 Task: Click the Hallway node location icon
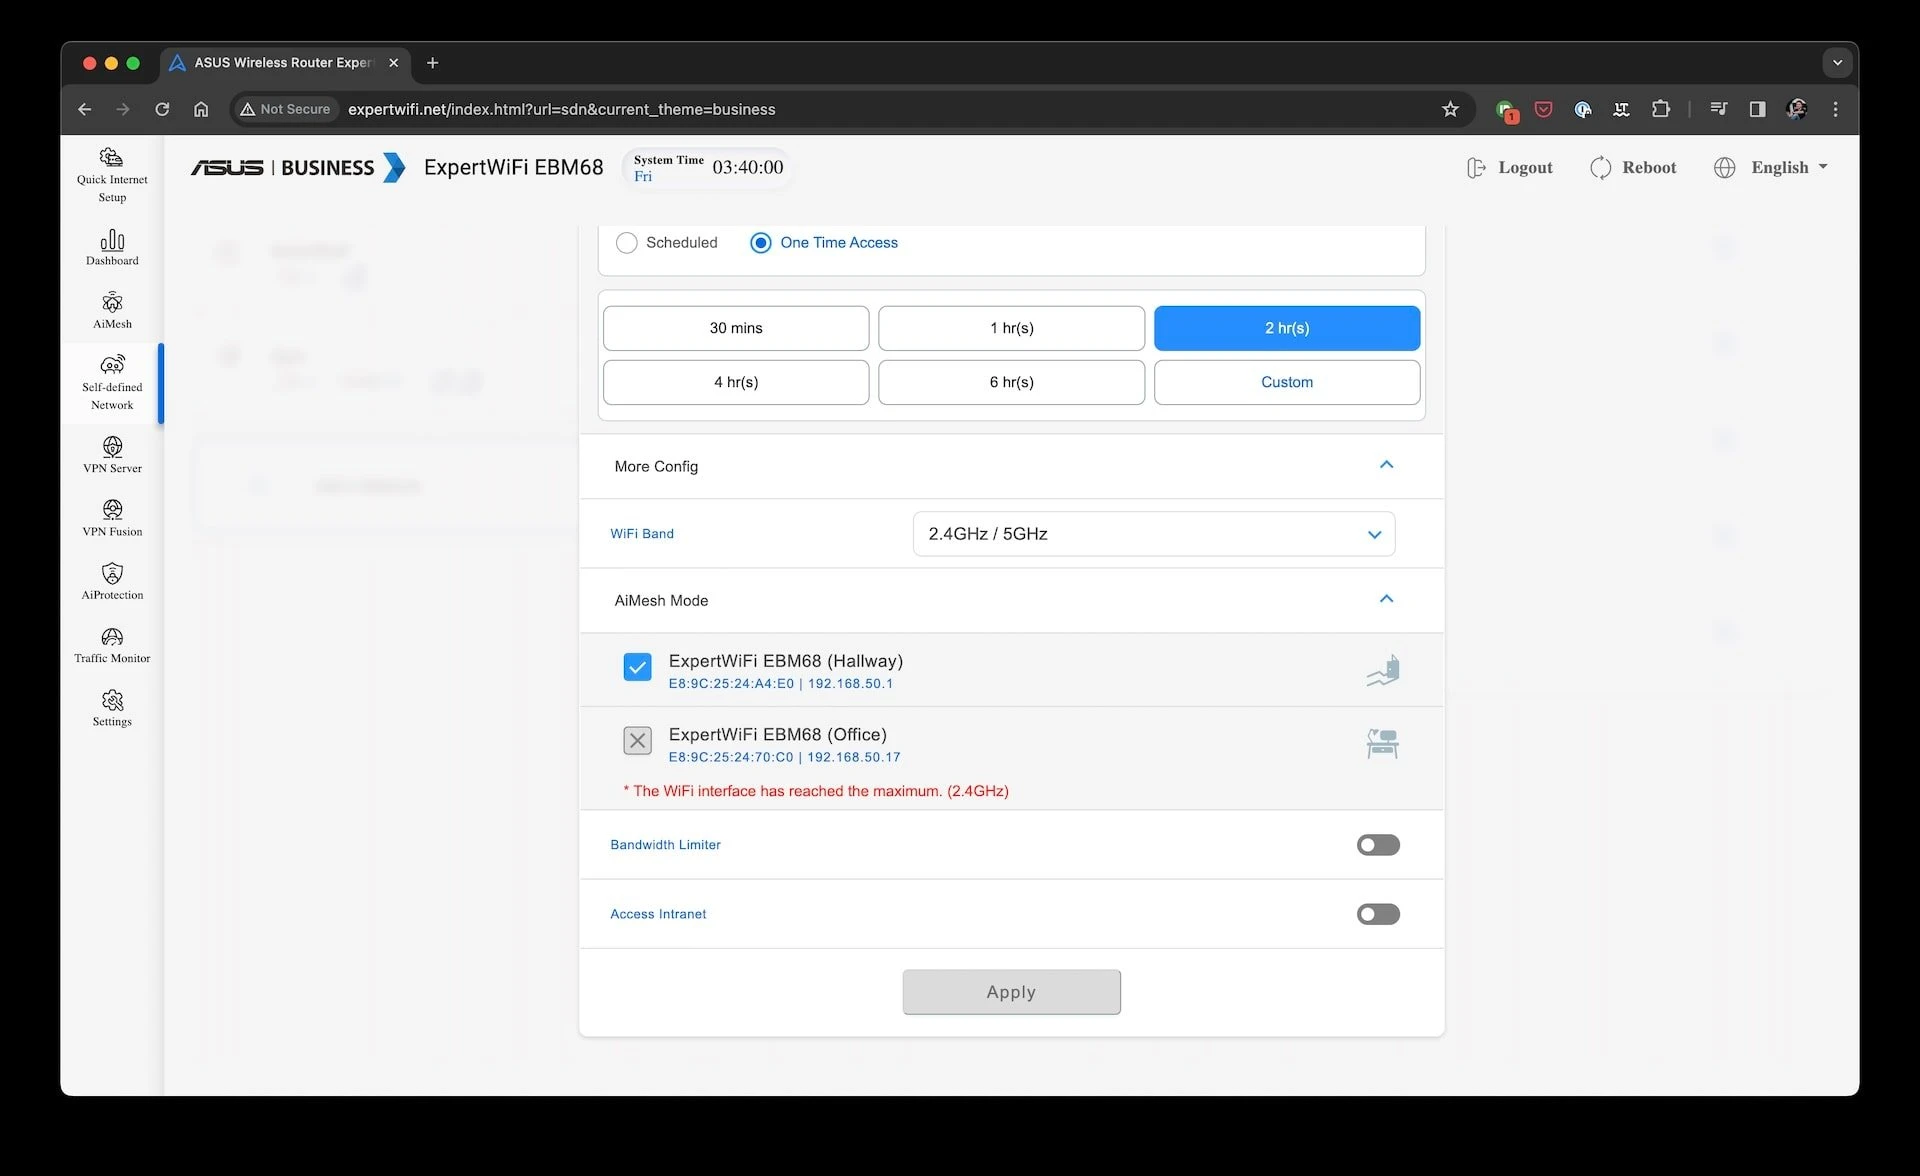tap(1383, 670)
